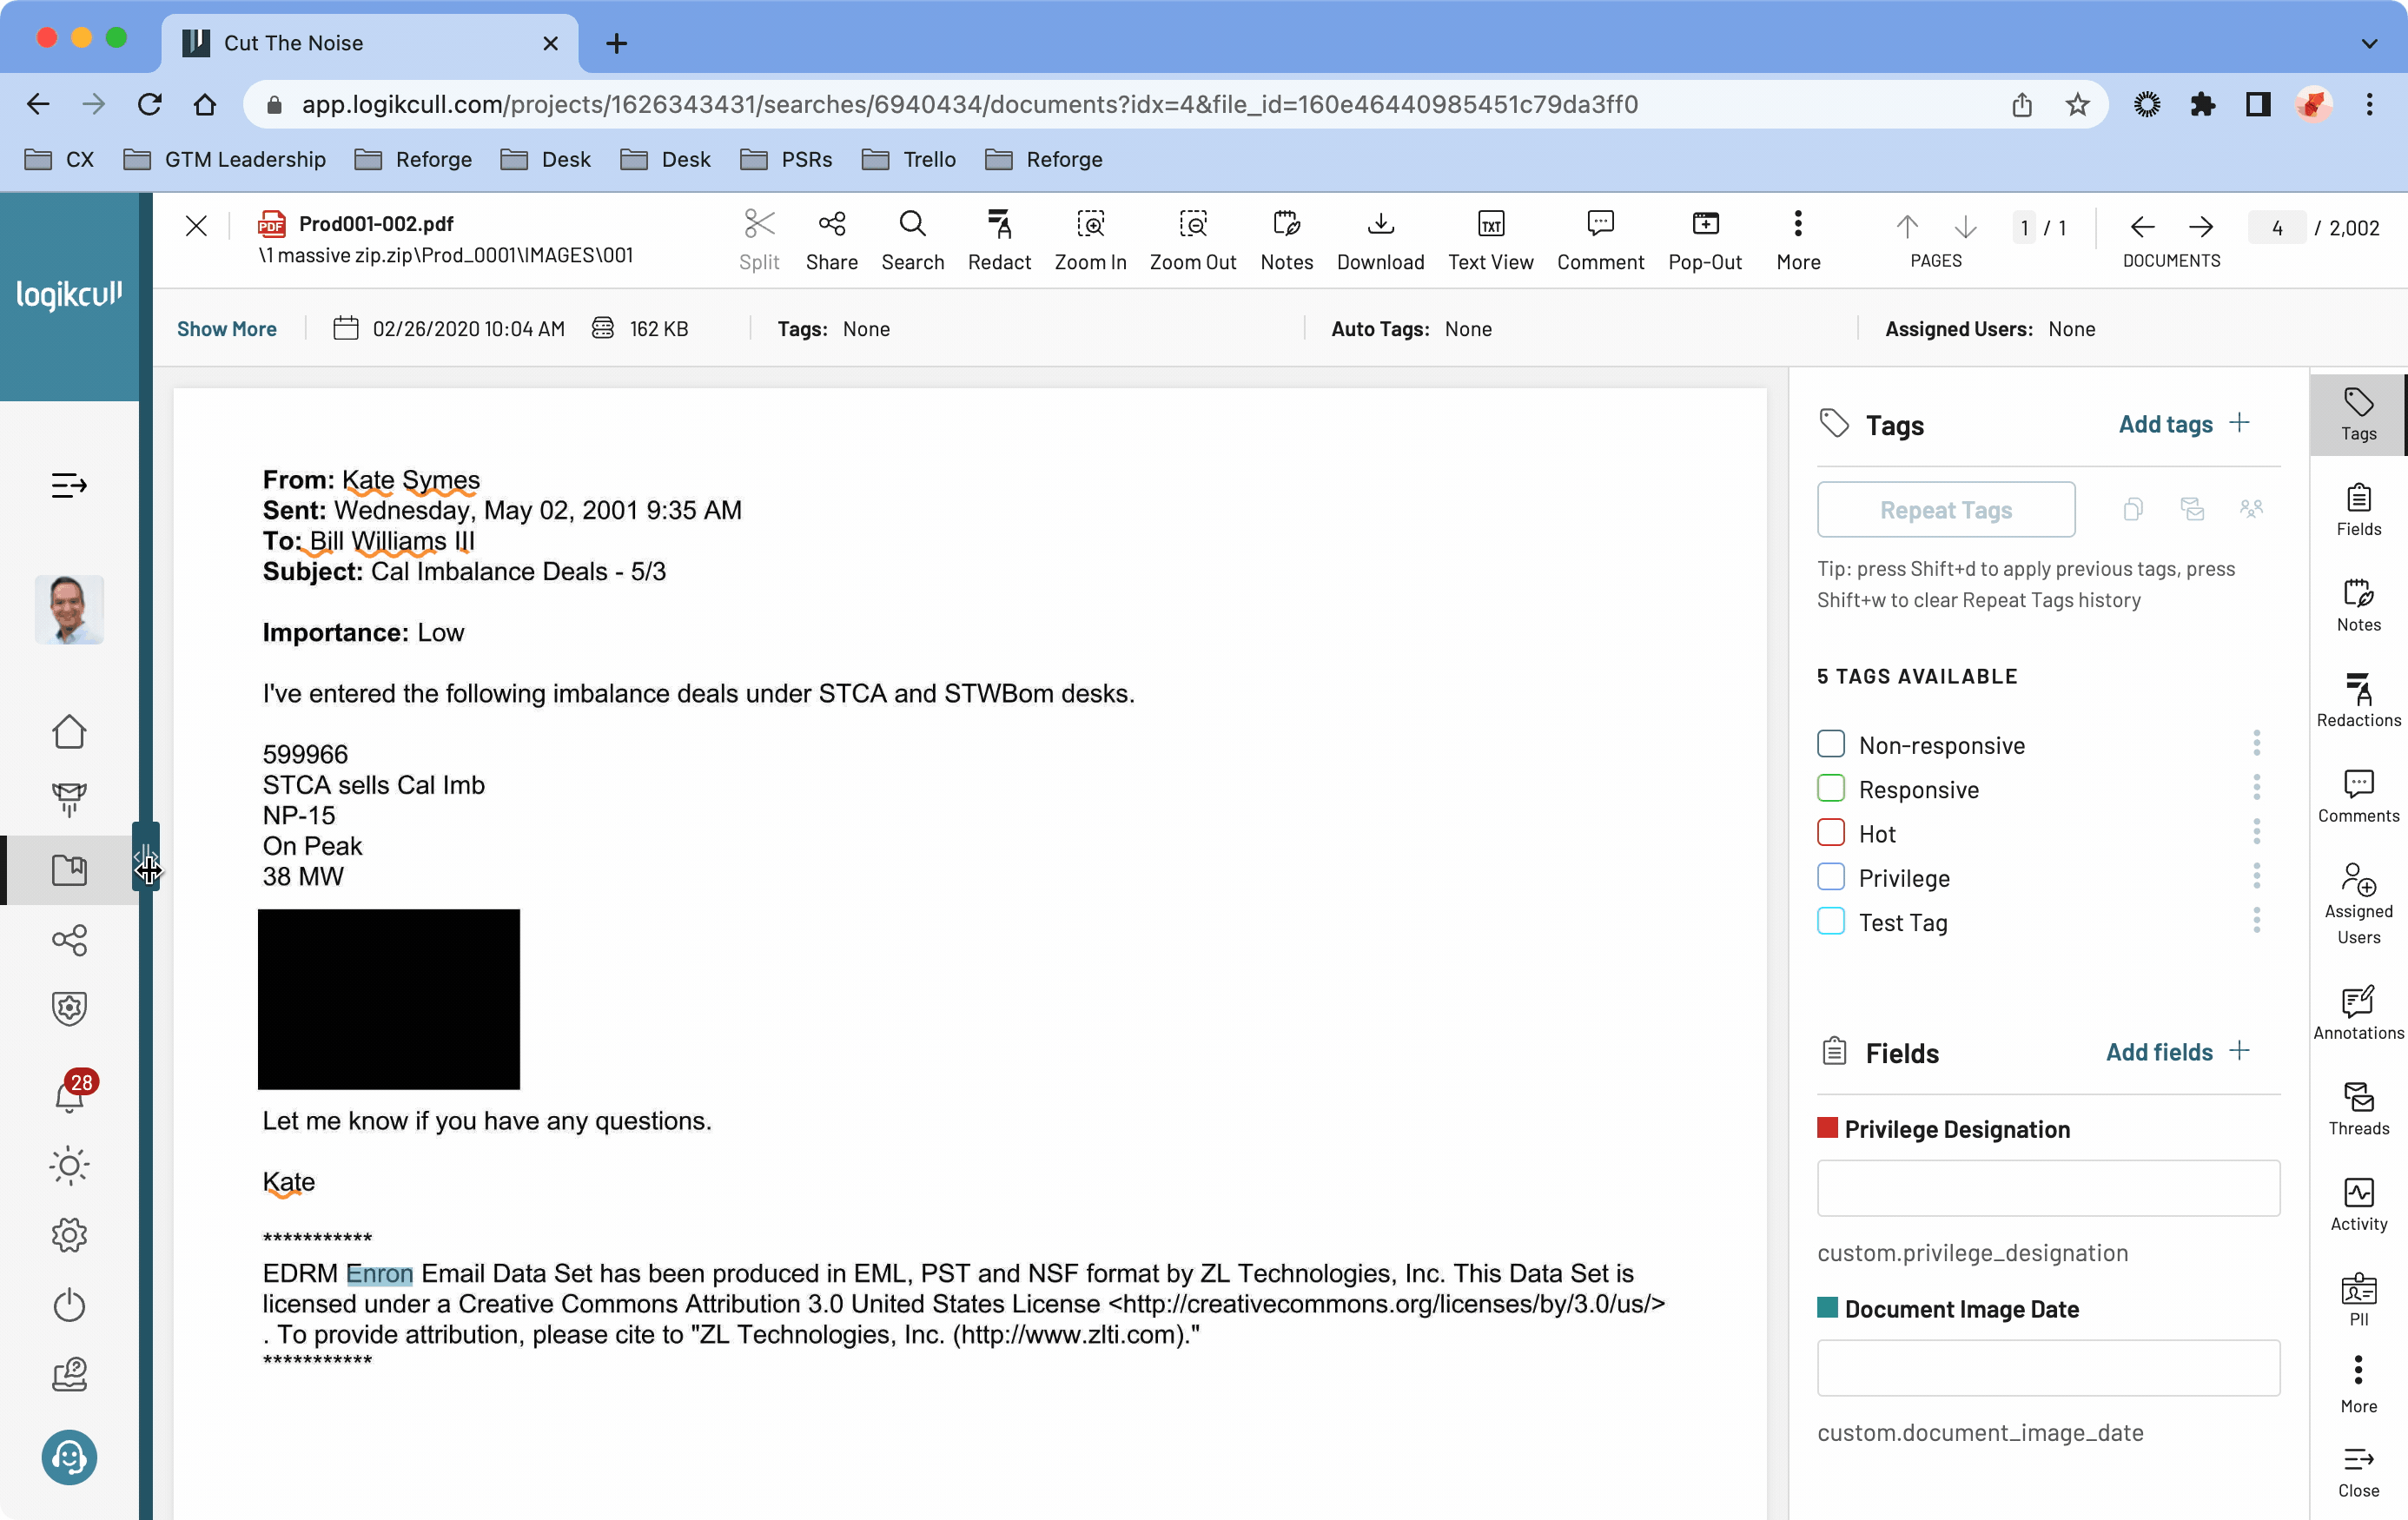The image size is (2408, 1520).
Task: Go to previous document arrow
Action: (2142, 227)
